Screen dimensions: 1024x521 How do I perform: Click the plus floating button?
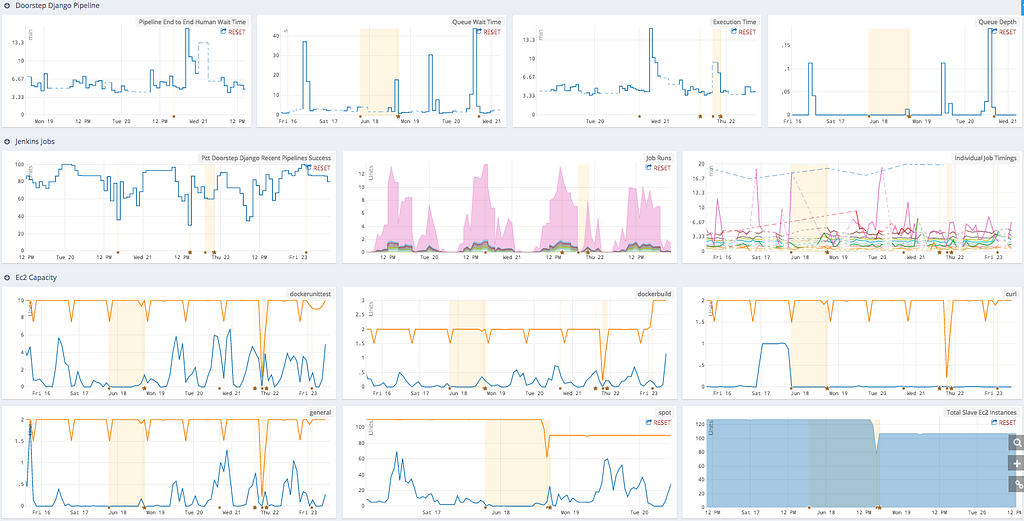1017,464
